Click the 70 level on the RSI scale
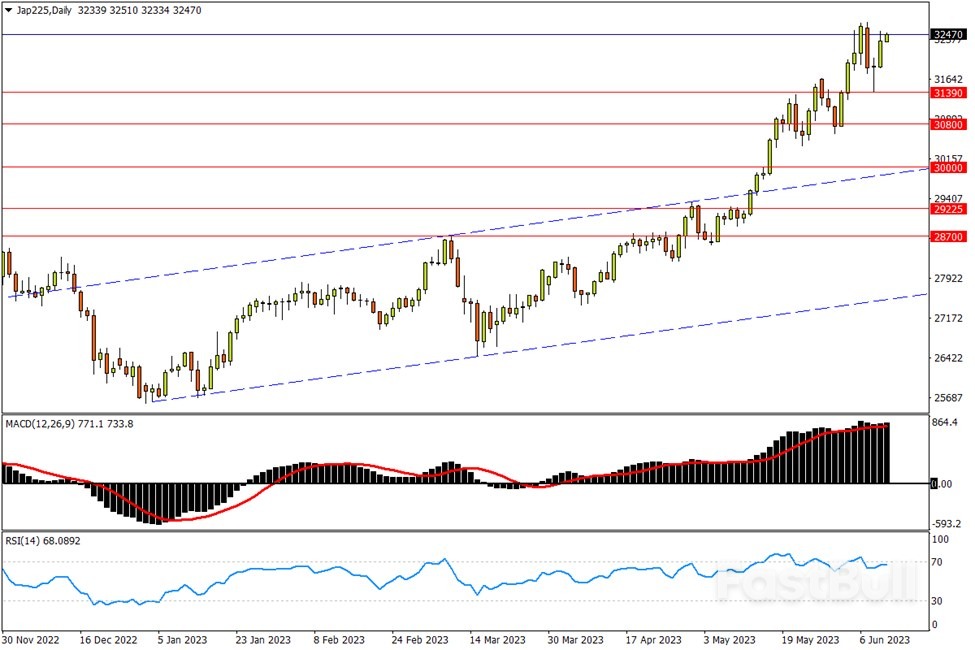This screenshot has width=975, height=650. point(938,563)
